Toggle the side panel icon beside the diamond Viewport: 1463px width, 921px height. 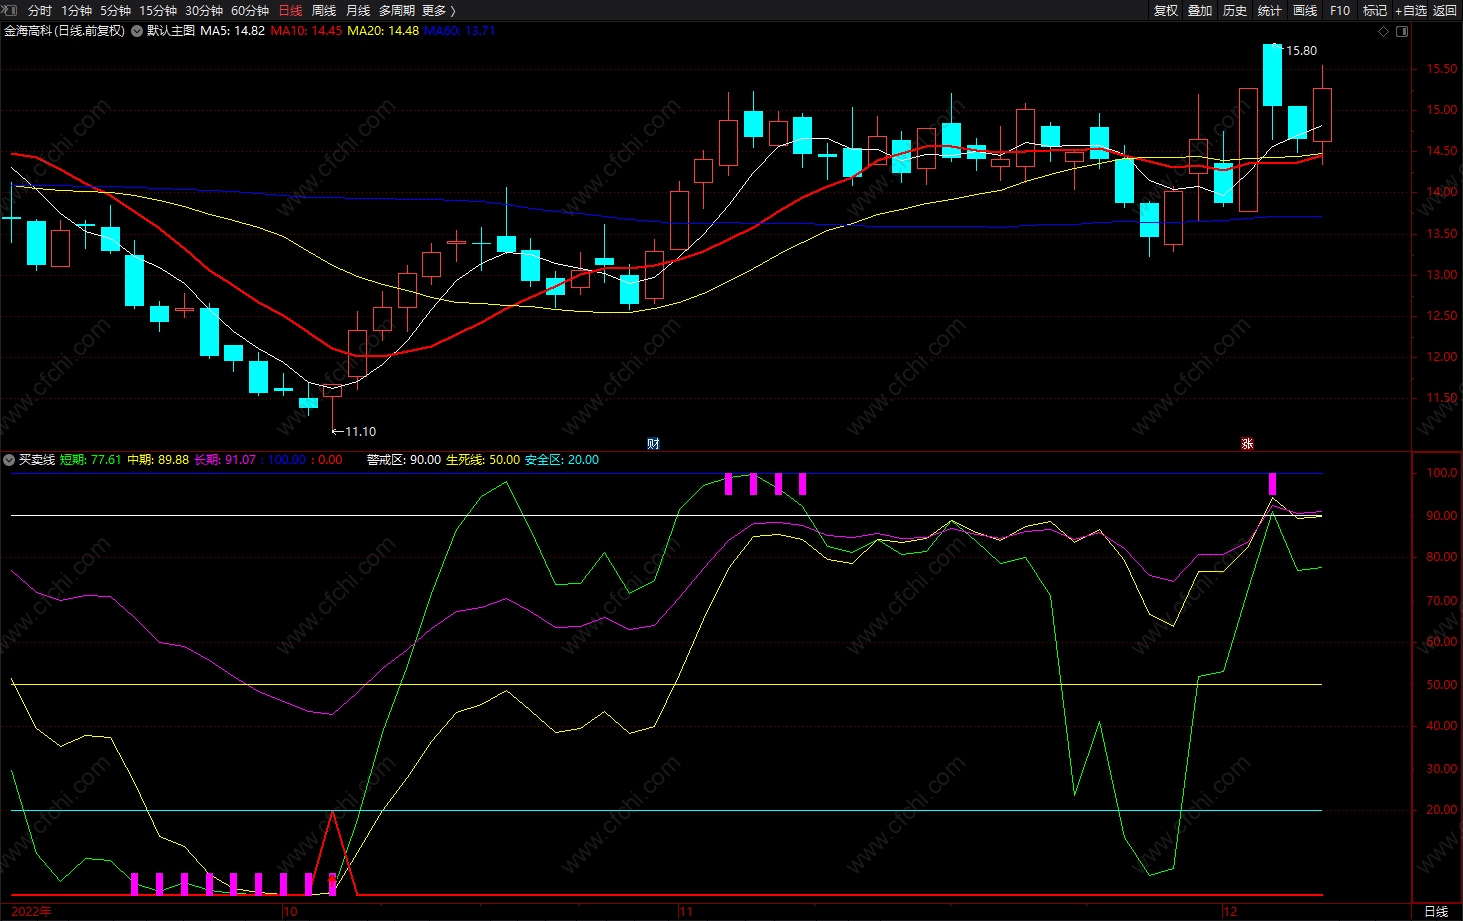[1402, 31]
